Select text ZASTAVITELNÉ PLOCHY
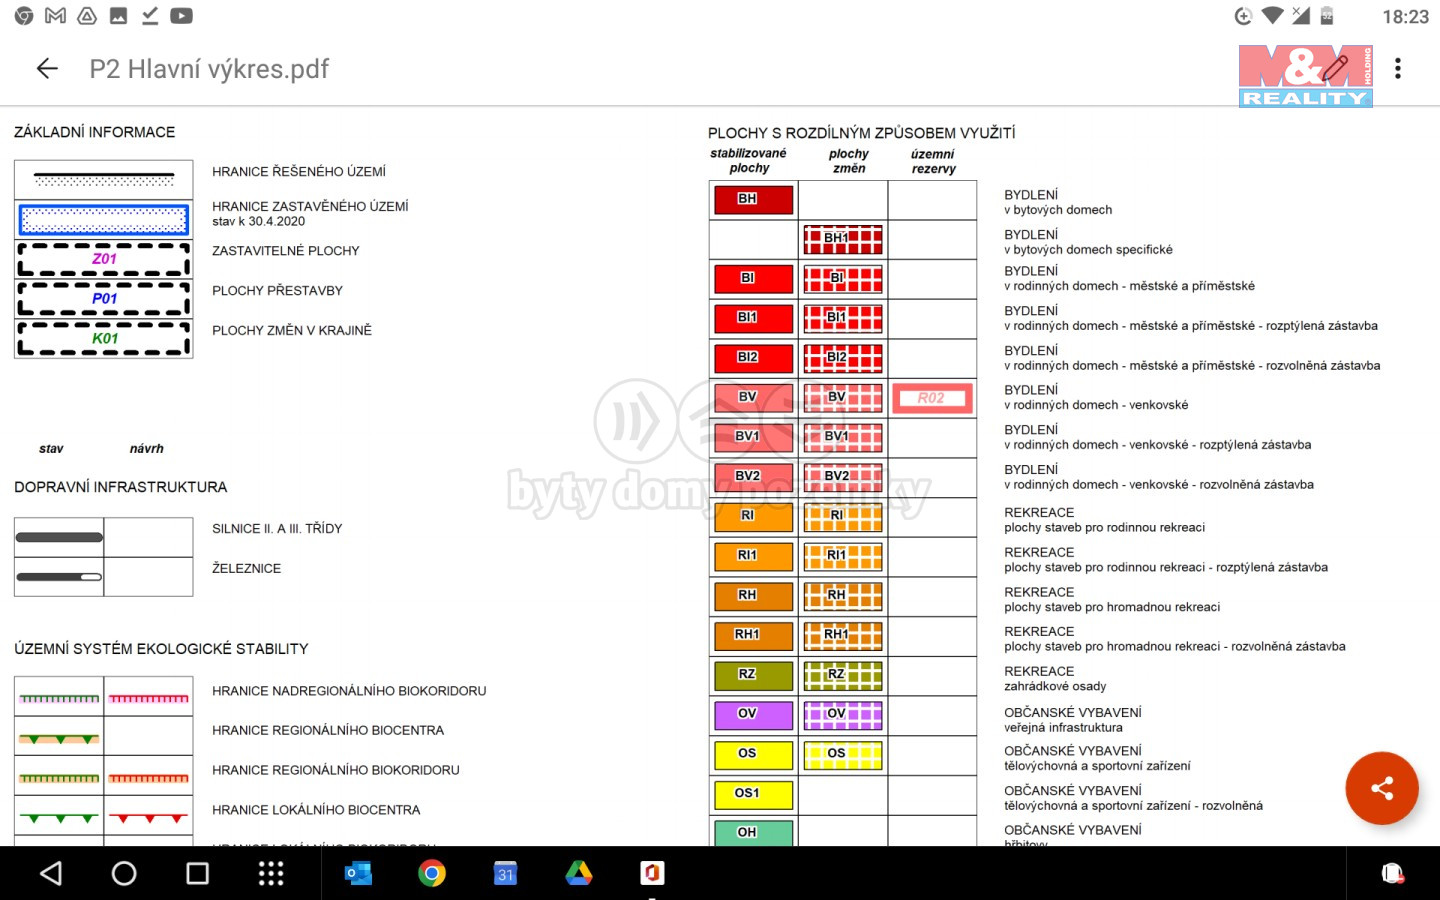The width and height of the screenshot is (1440, 900). [286, 251]
